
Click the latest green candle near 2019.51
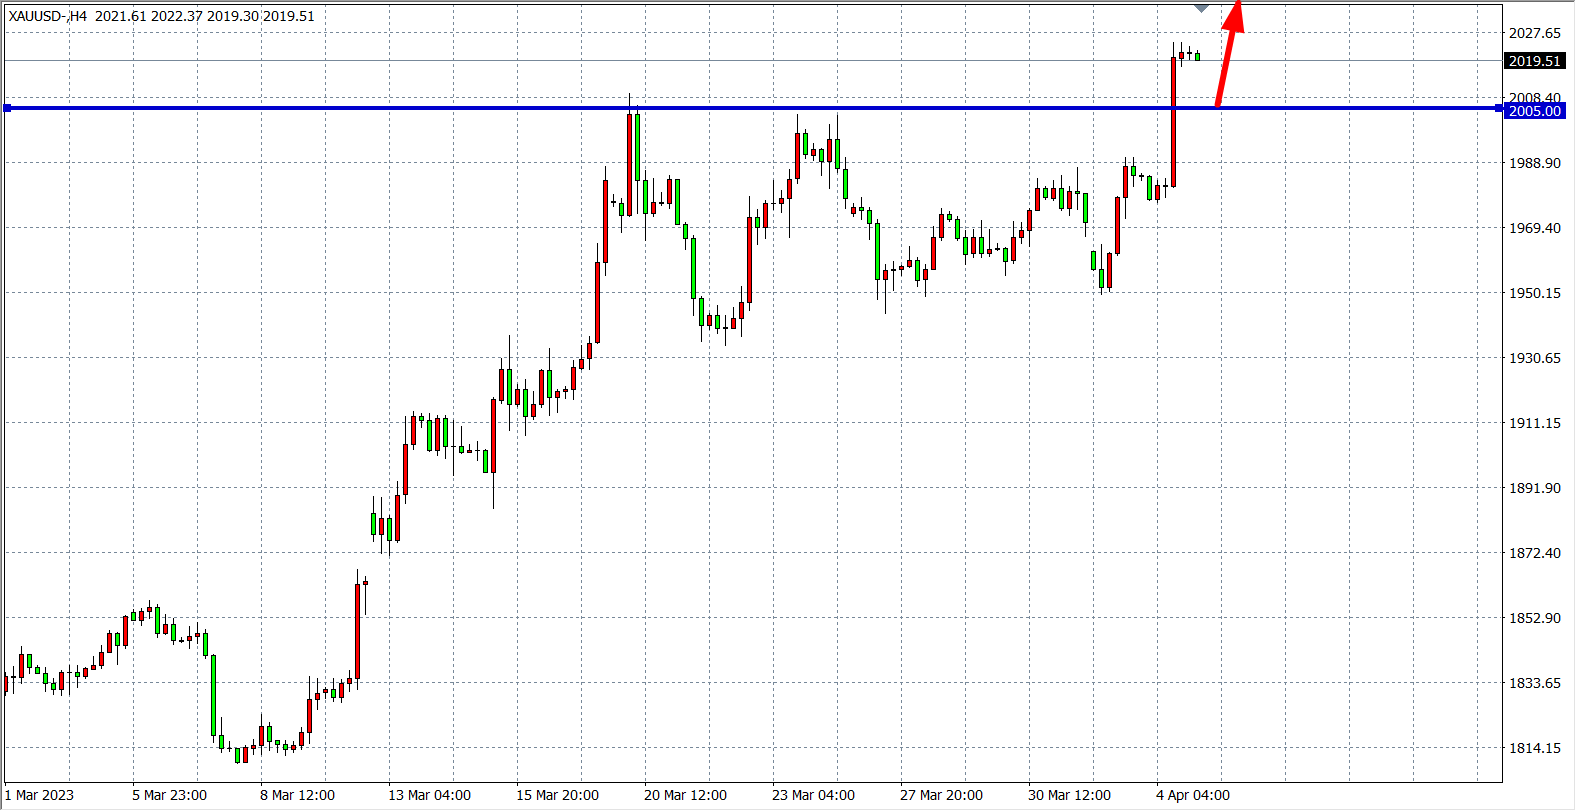point(1197,57)
